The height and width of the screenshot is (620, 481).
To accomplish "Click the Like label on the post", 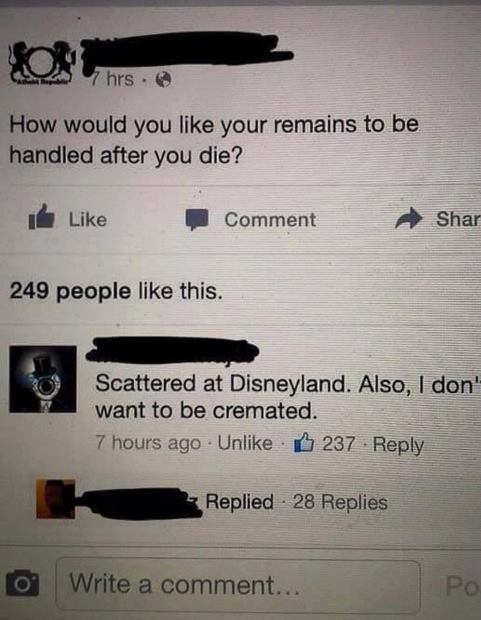I will (88, 219).
